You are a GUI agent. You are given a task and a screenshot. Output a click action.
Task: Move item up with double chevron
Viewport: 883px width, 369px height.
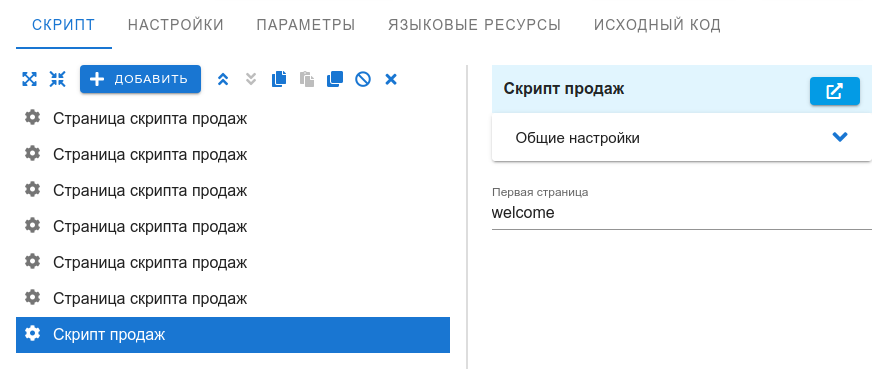pos(223,79)
